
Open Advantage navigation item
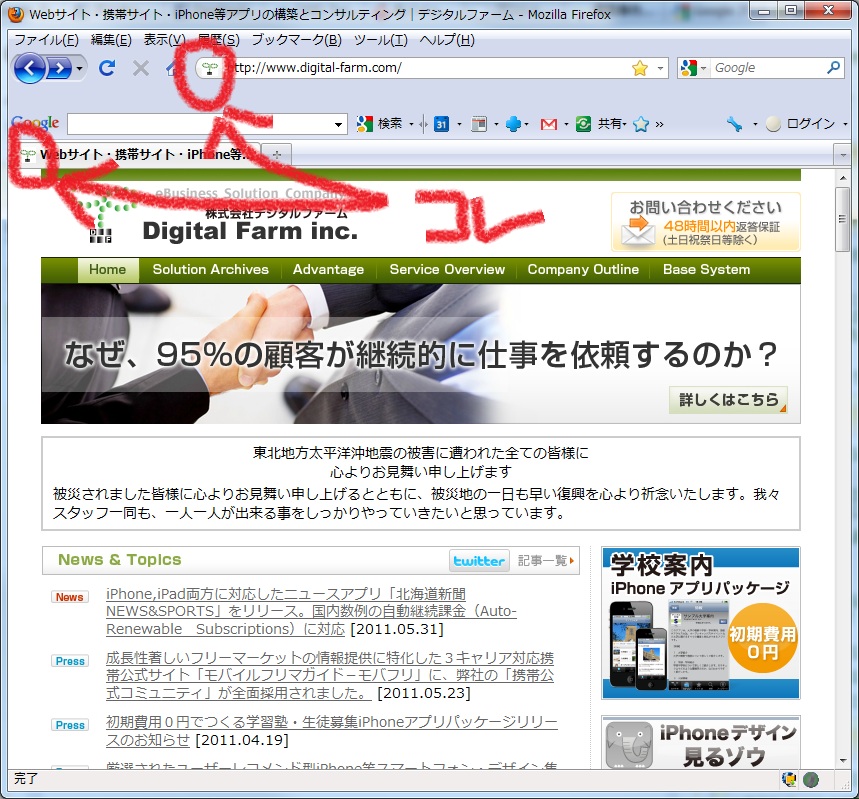tap(328, 270)
